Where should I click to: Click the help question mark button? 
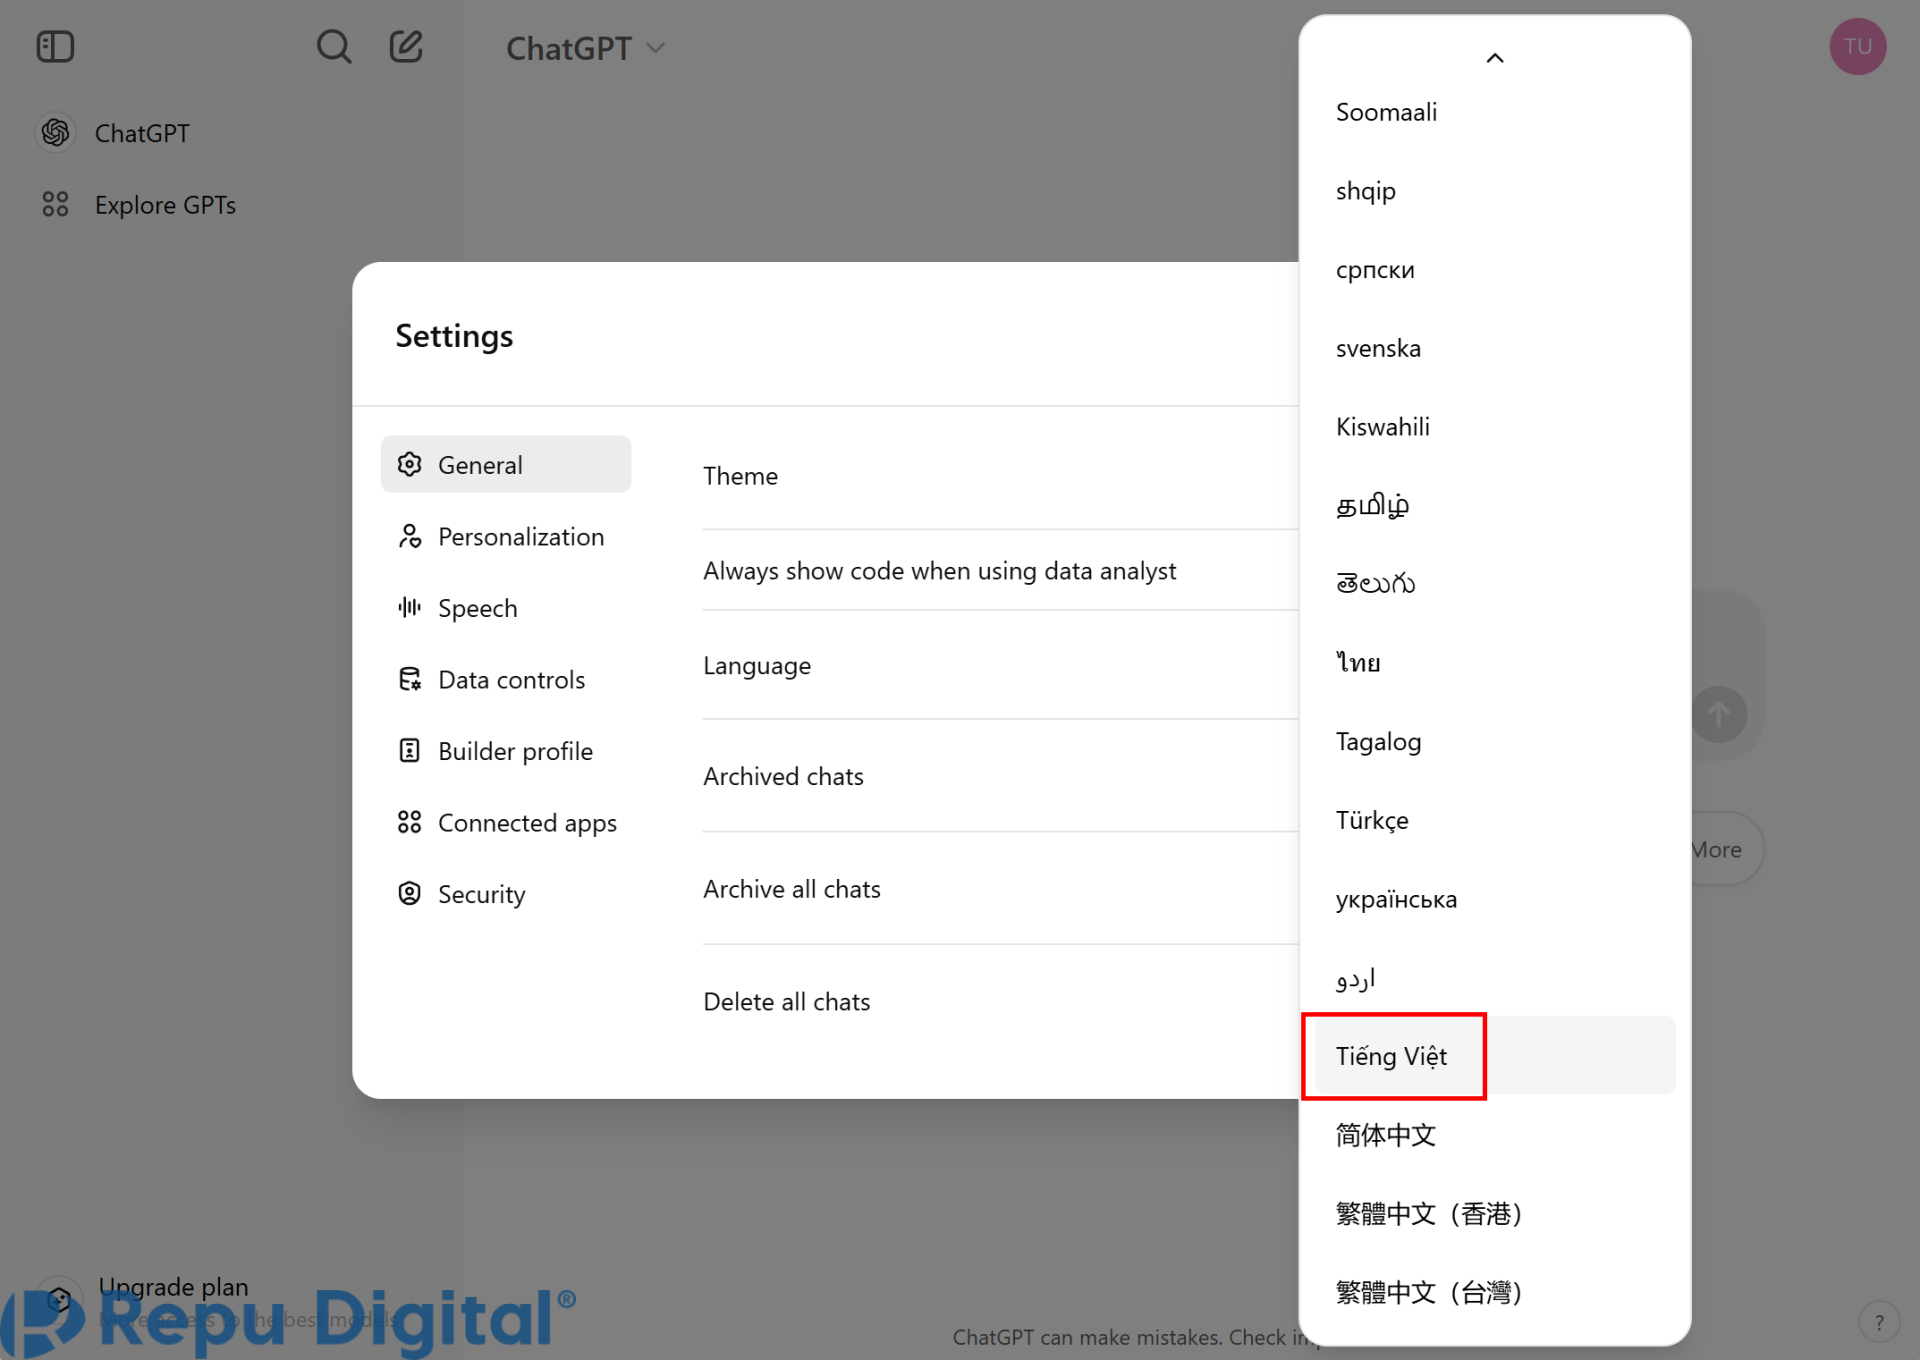point(1879,1321)
